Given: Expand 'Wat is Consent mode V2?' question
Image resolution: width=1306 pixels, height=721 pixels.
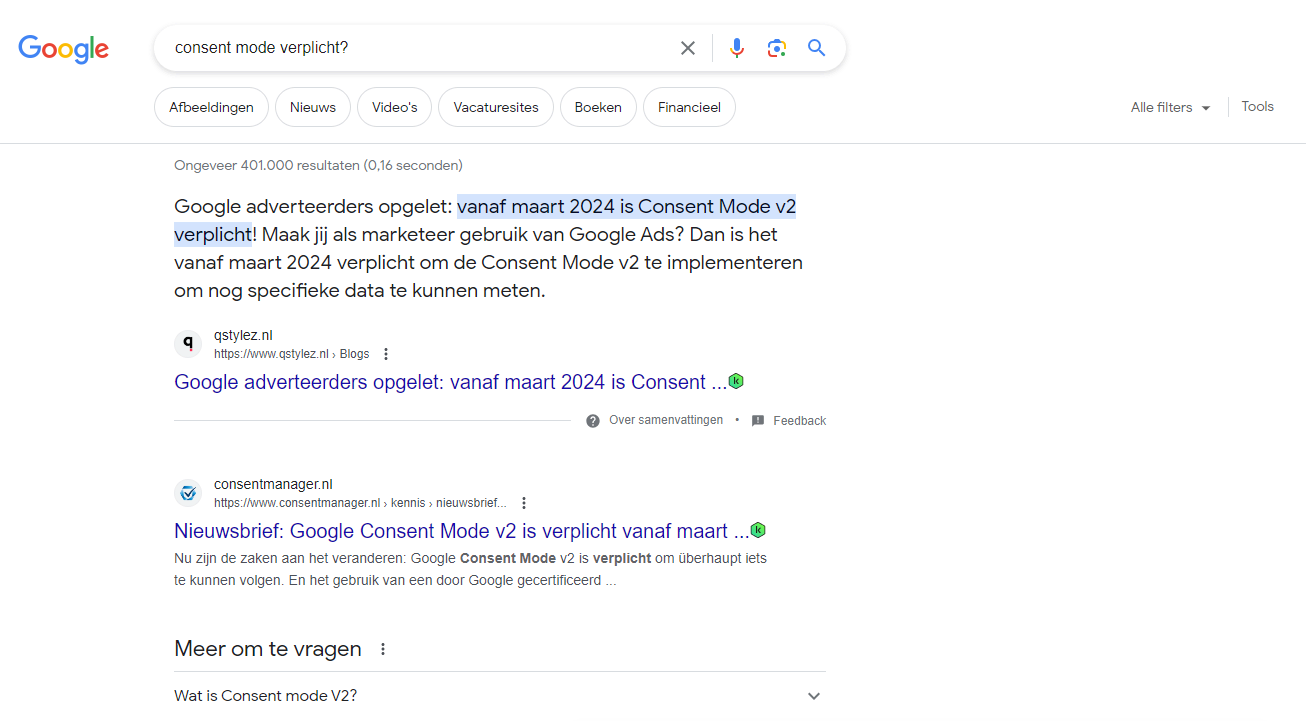Looking at the screenshot, I should coord(814,696).
